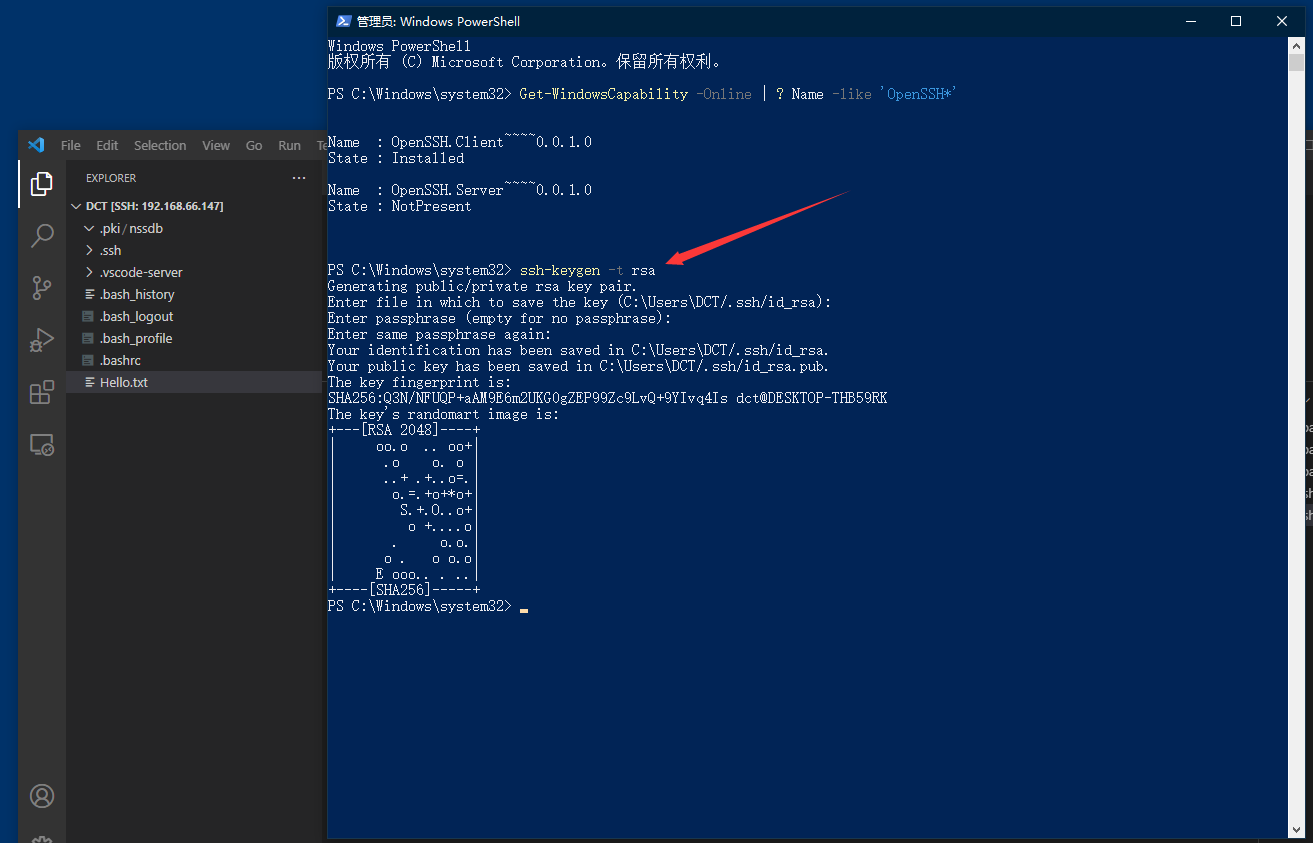The height and width of the screenshot is (843, 1313).
Task: Open the View menu
Action: click(x=216, y=145)
